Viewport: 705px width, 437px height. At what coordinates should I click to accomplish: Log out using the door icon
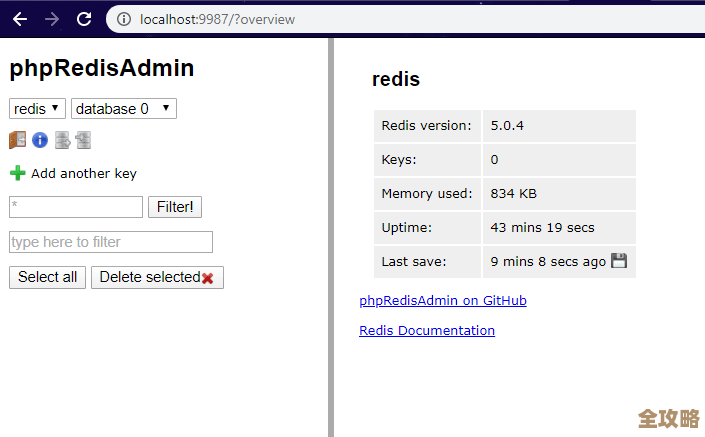(x=18, y=140)
